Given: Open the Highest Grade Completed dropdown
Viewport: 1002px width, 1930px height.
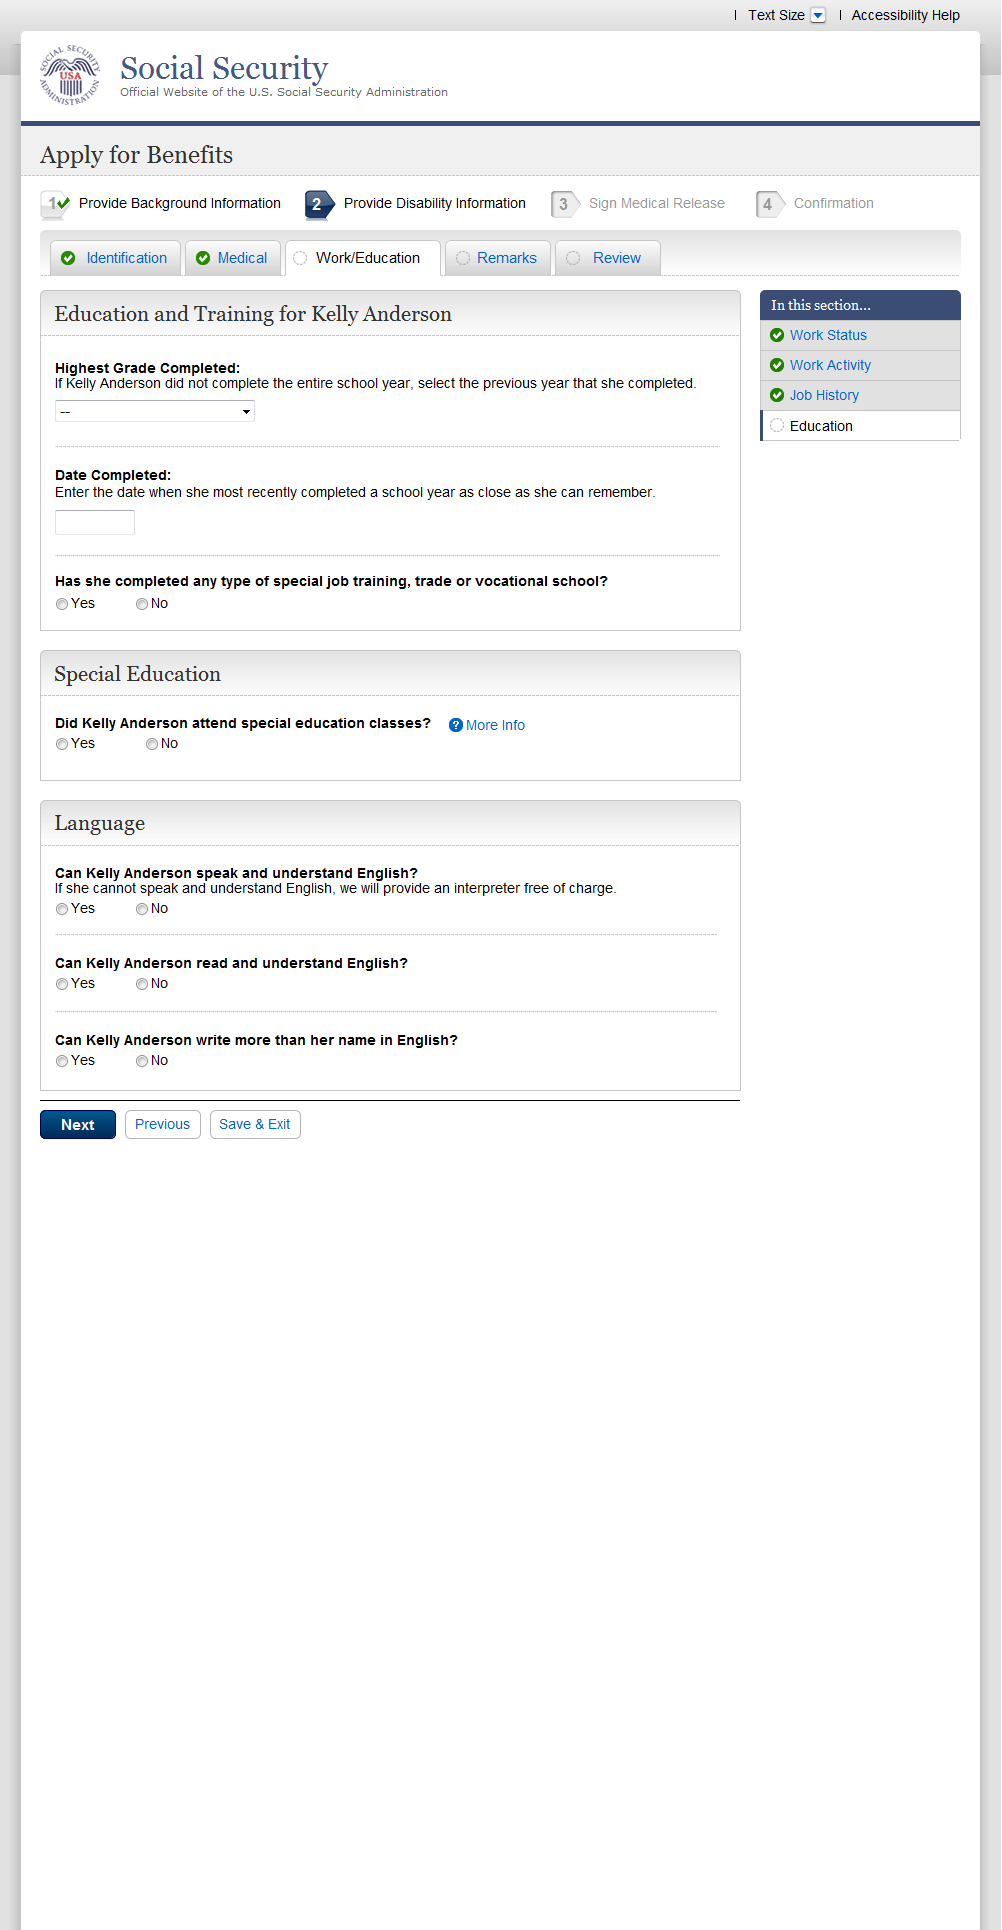Looking at the screenshot, I should click(x=155, y=411).
